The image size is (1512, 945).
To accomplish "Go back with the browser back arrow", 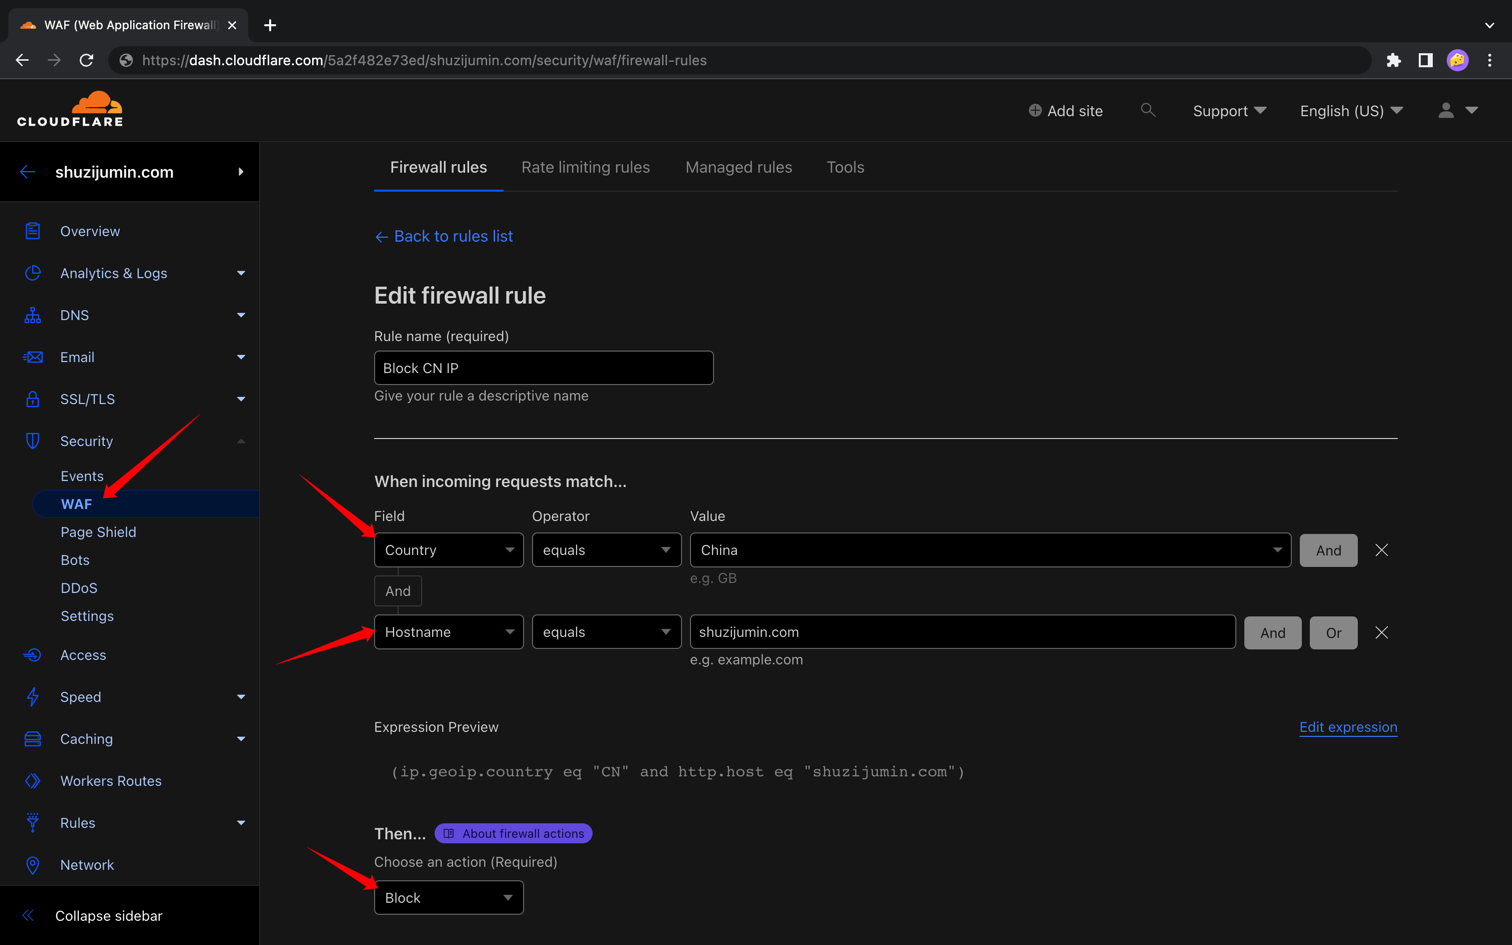I will (22, 60).
